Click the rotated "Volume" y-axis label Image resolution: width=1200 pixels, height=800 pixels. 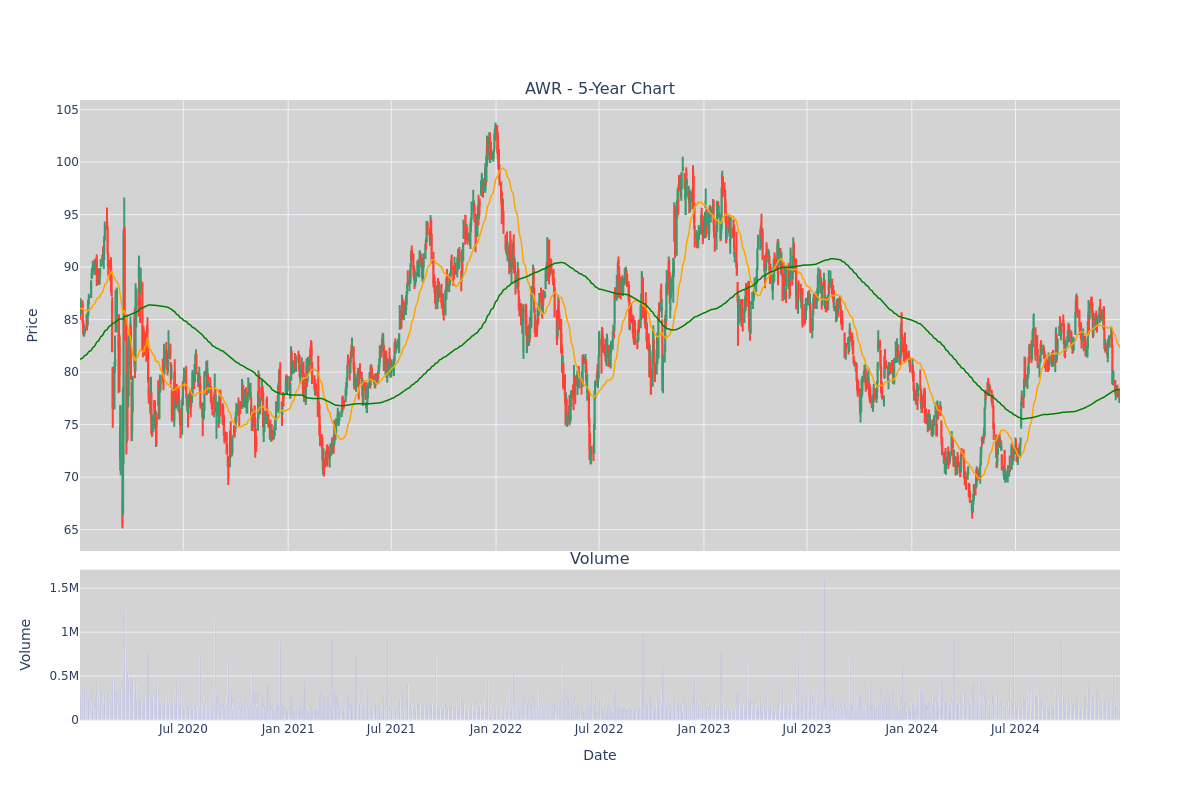tap(26, 644)
